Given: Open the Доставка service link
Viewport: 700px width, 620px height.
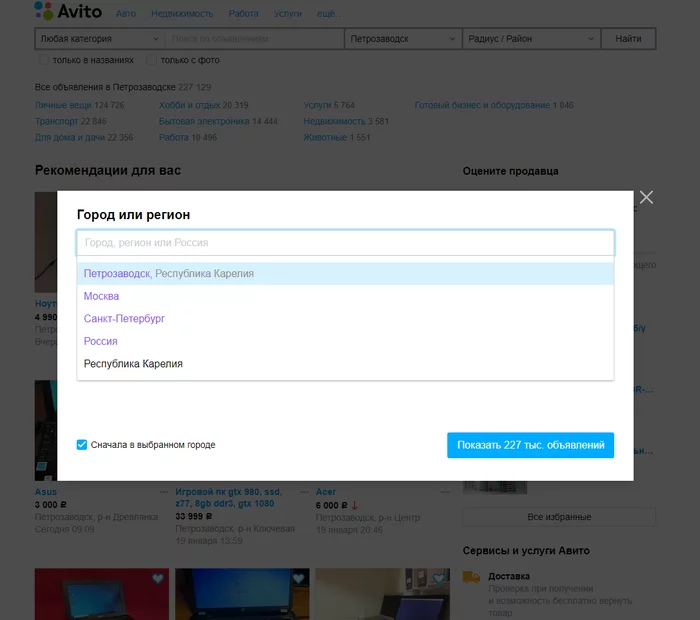Looking at the screenshot, I should 509,576.
